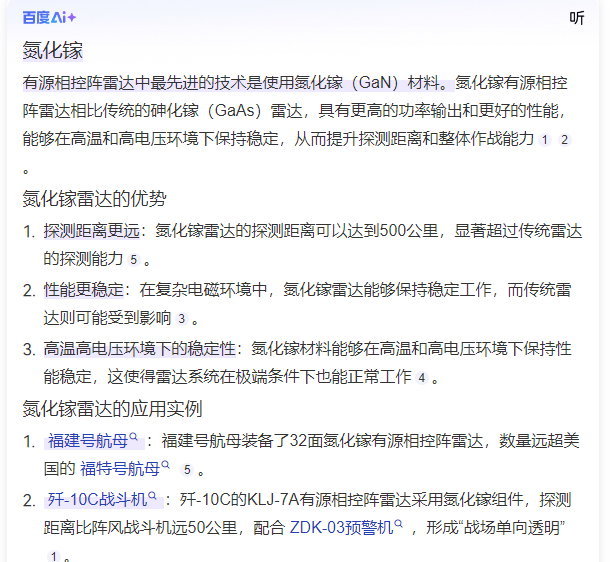This screenshot has height=562, width=613.
Task: Click search icon beside ZDK-03预警机
Action: coord(398,524)
